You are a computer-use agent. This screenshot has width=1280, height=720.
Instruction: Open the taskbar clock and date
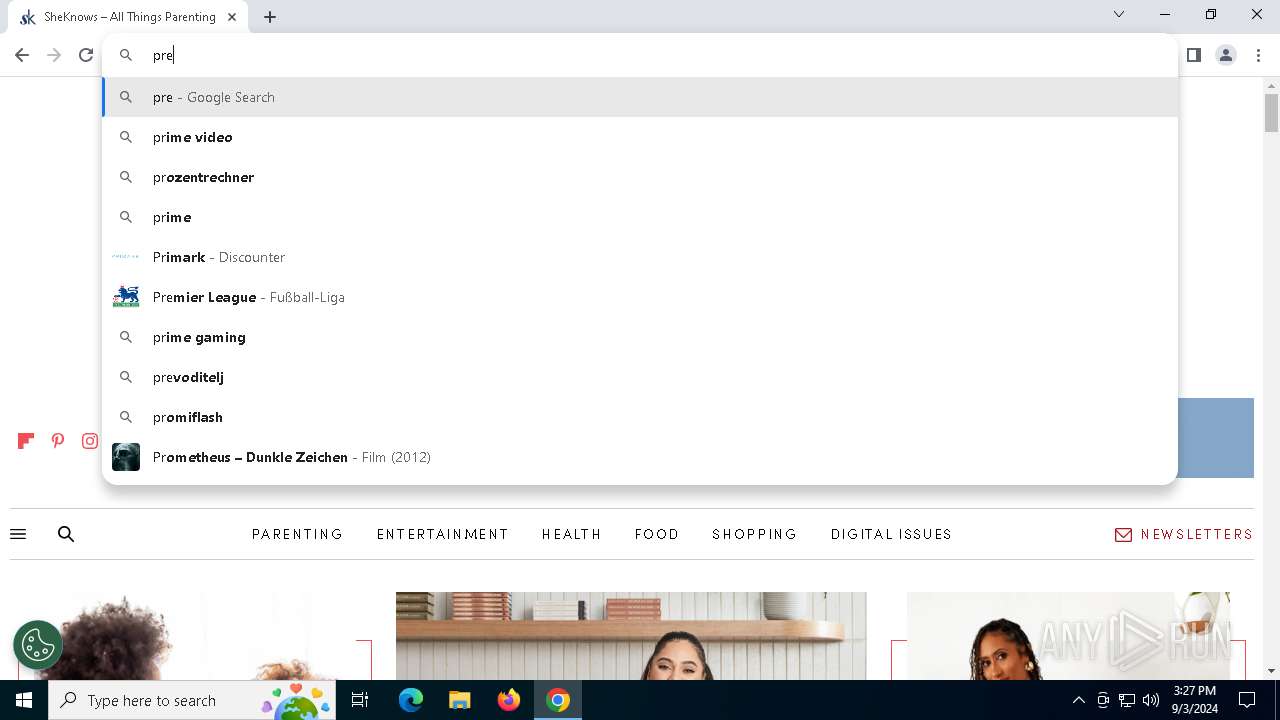pyautogui.click(x=1194, y=700)
